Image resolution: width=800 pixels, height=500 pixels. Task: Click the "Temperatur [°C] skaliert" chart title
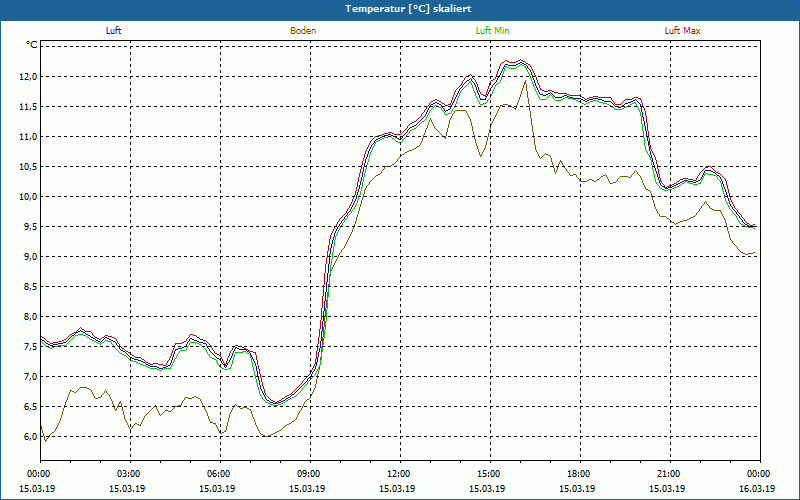point(400,9)
